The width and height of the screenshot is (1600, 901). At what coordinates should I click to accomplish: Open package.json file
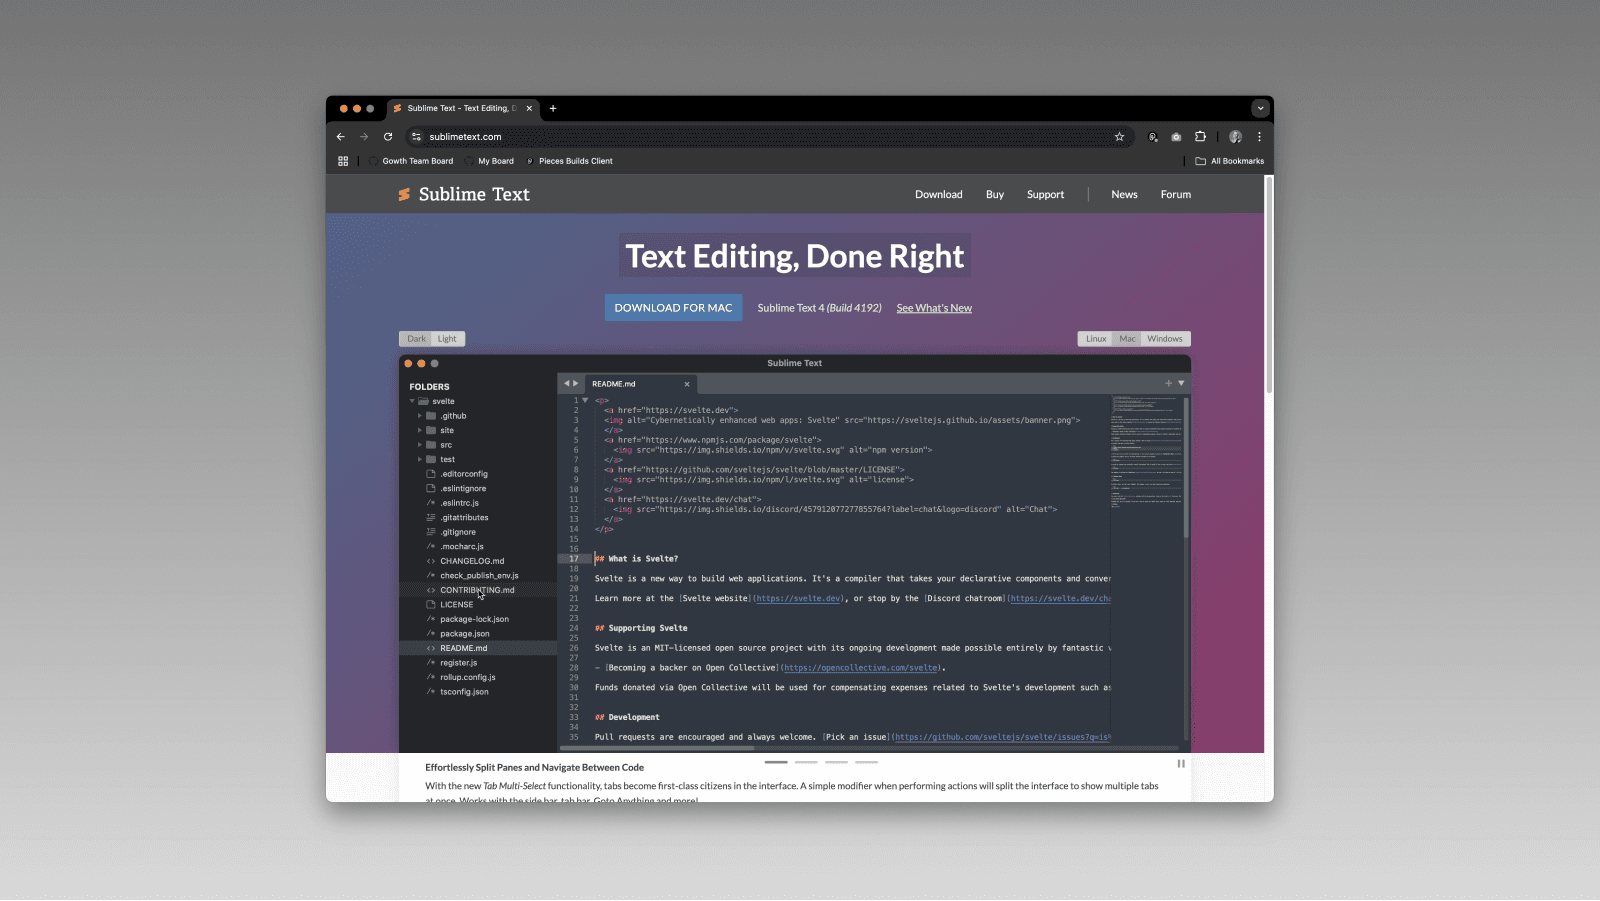click(464, 634)
